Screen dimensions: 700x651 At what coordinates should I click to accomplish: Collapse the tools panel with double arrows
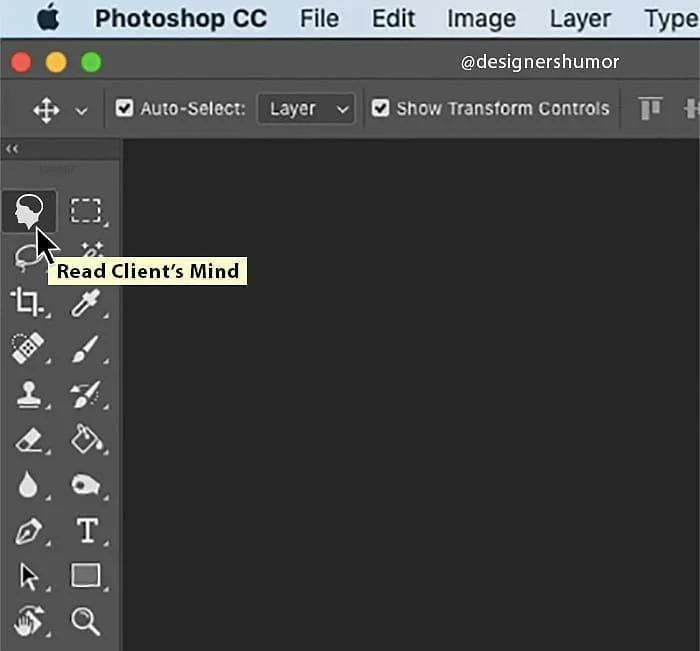pyautogui.click(x=12, y=149)
